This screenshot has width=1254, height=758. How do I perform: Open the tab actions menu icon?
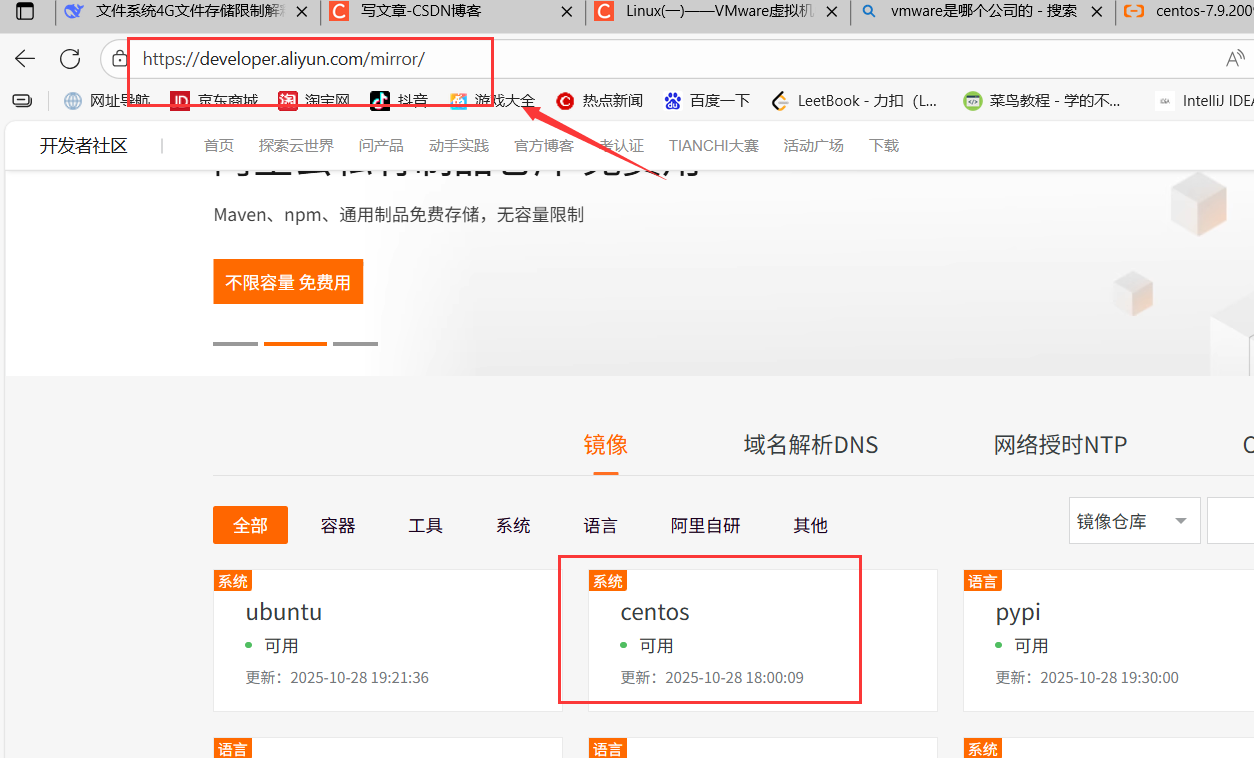pyautogui.click(x=25, y=12)
